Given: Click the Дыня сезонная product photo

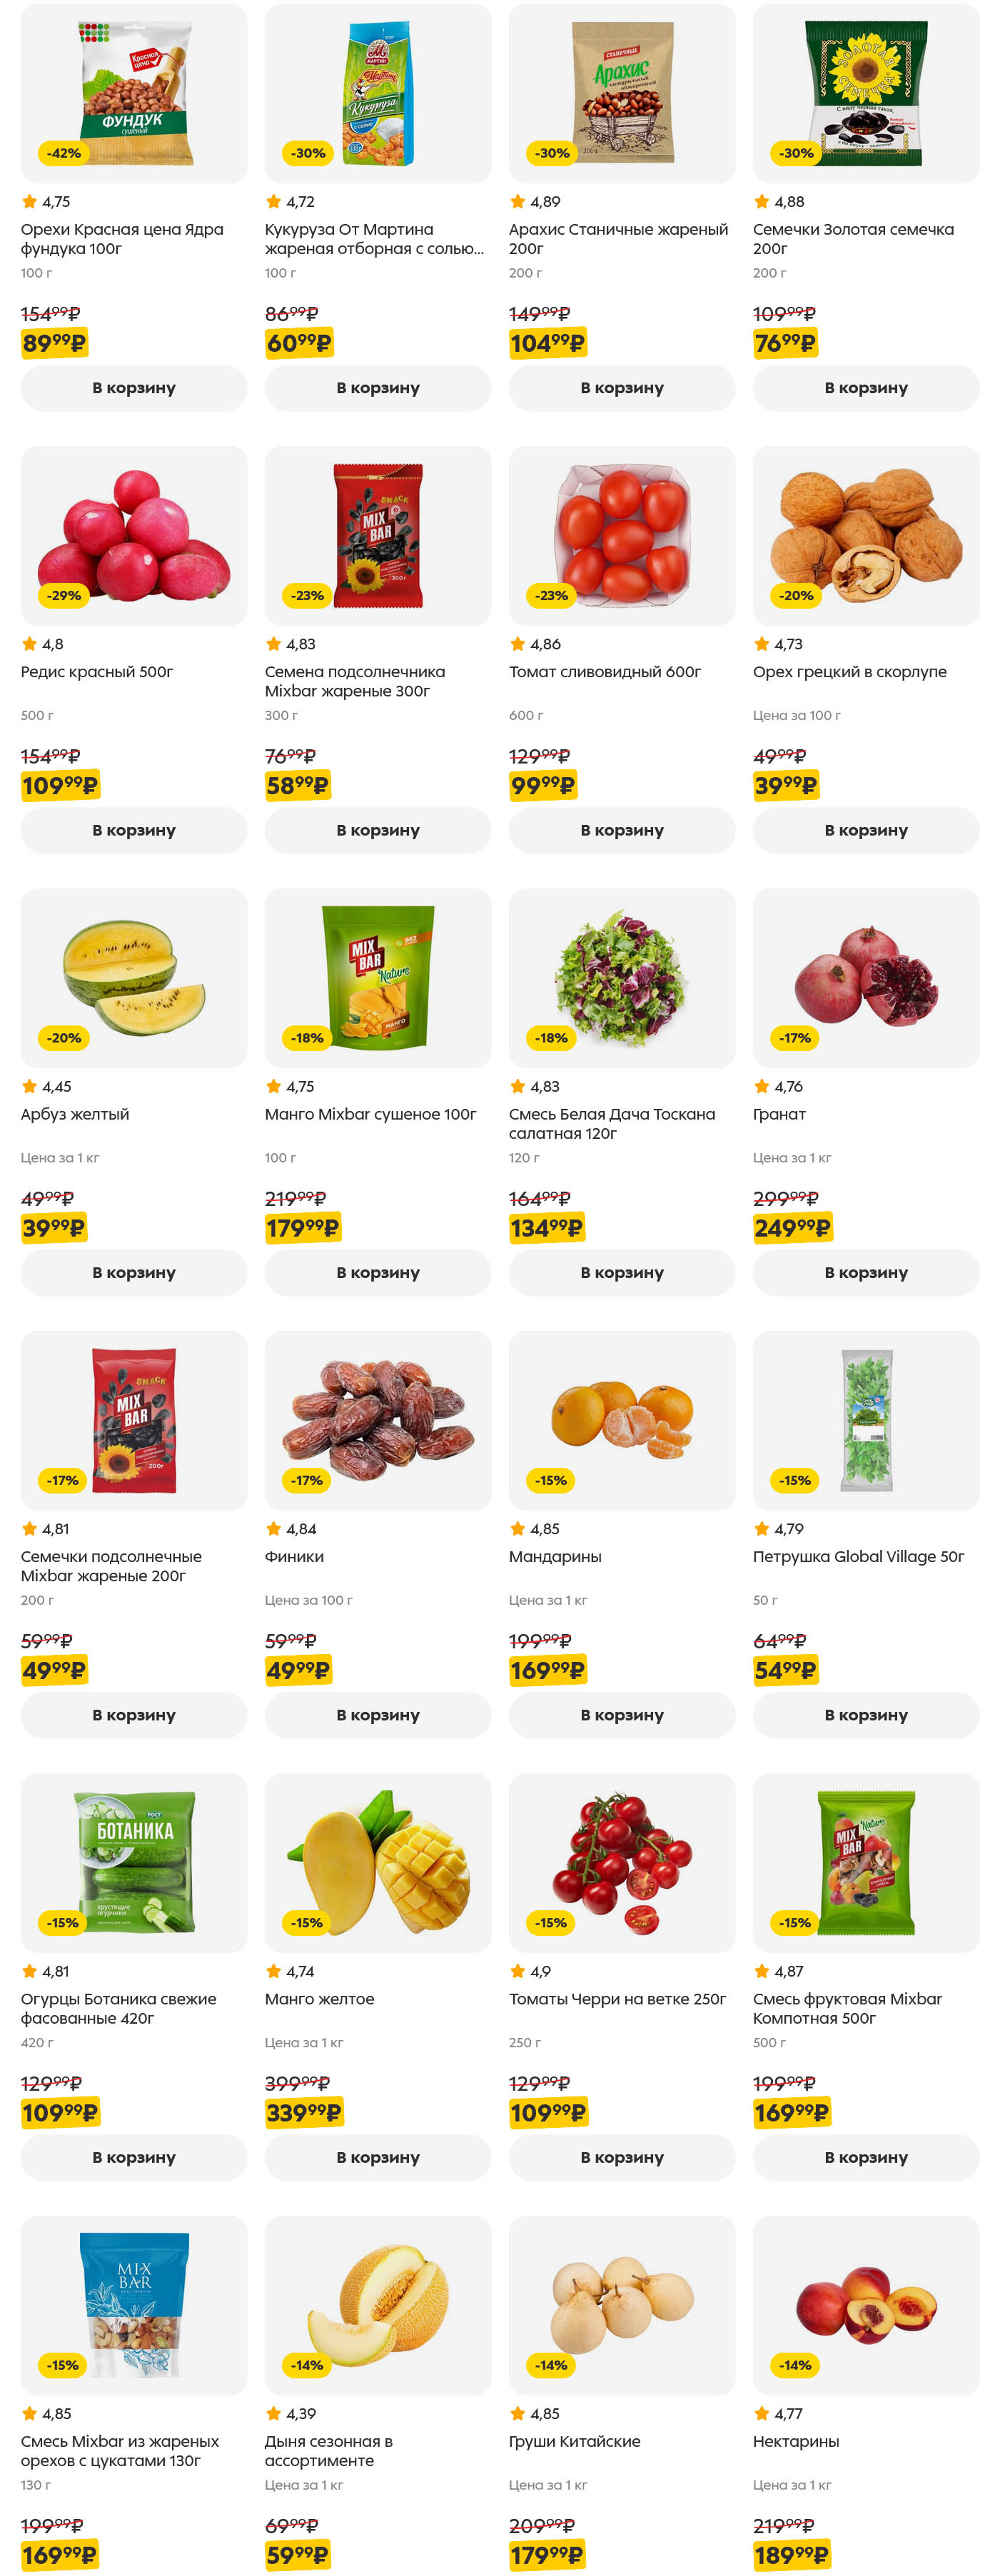Looking at the screenshot, I should coord(377,2304).
